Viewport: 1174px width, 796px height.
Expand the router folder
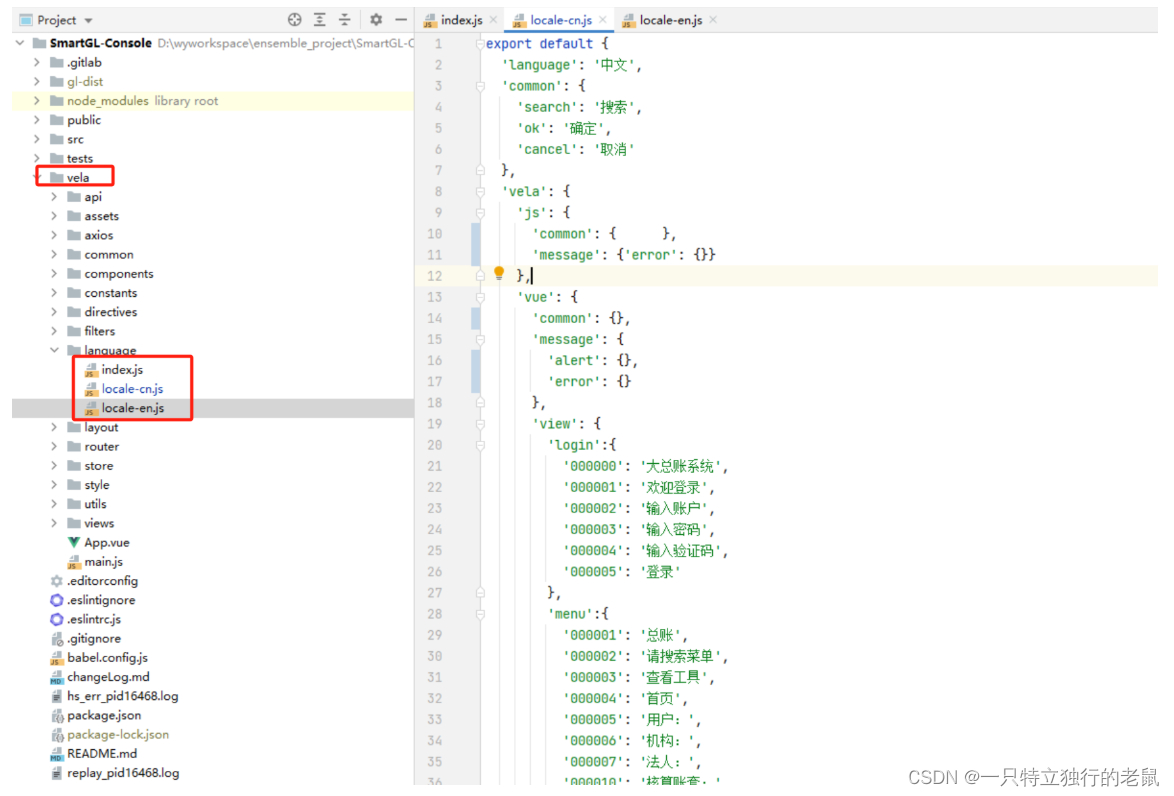click(x=54, y=447)
